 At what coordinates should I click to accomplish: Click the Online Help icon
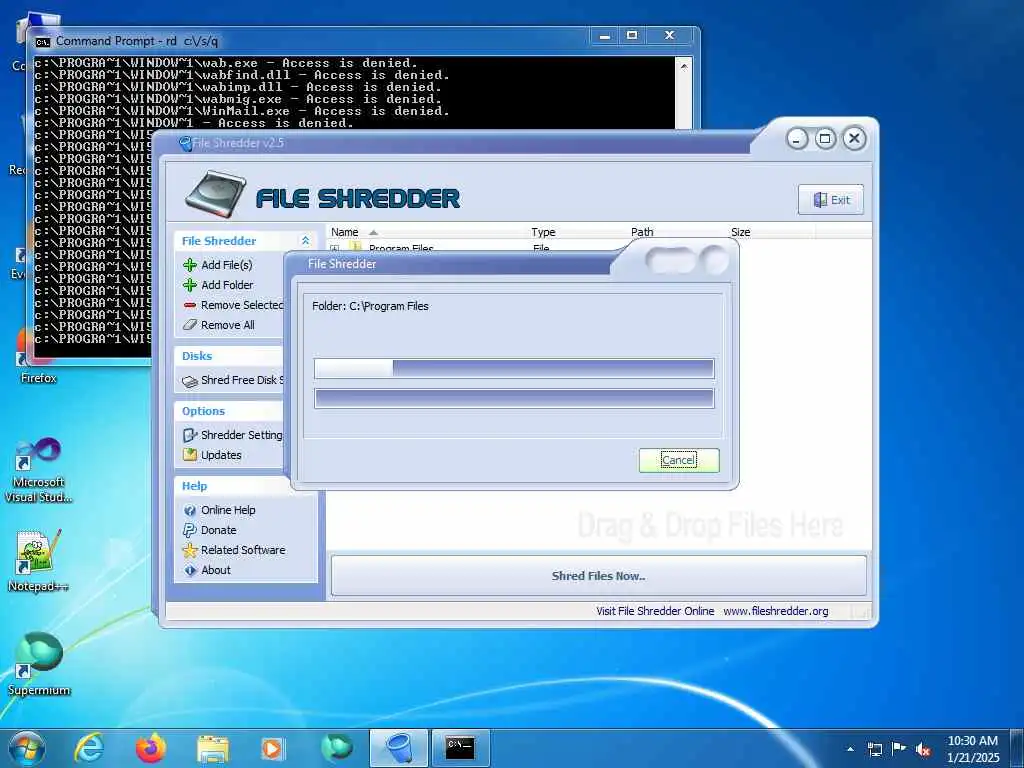click(x=190, y=510)
